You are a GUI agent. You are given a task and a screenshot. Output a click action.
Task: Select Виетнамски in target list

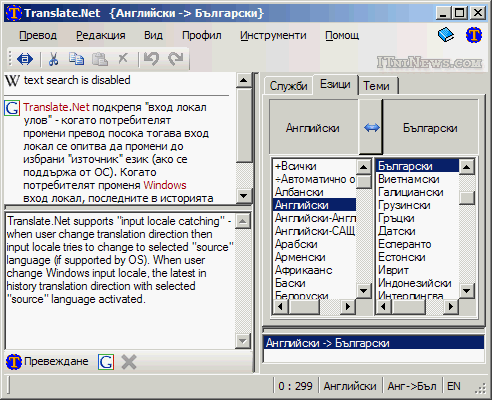(x=418, y=179)
